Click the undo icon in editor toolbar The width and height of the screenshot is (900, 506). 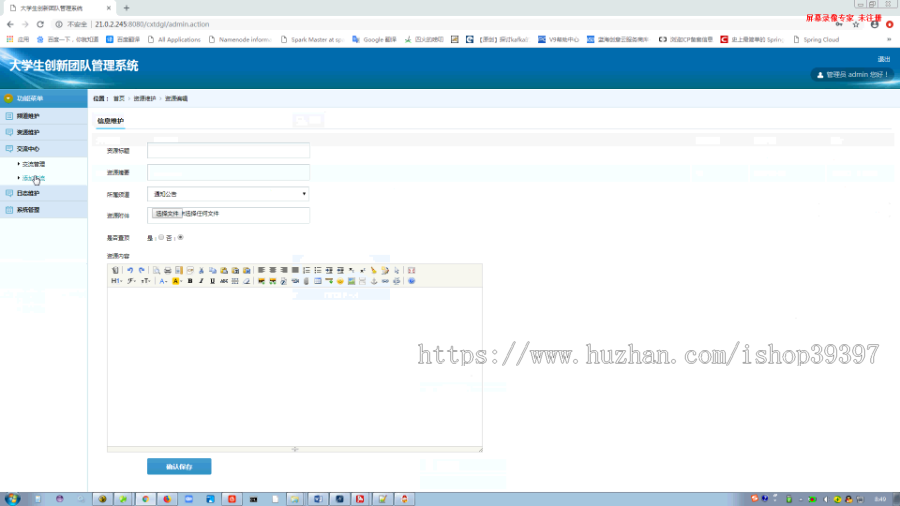pyautogui.click(x=130, y=270)
